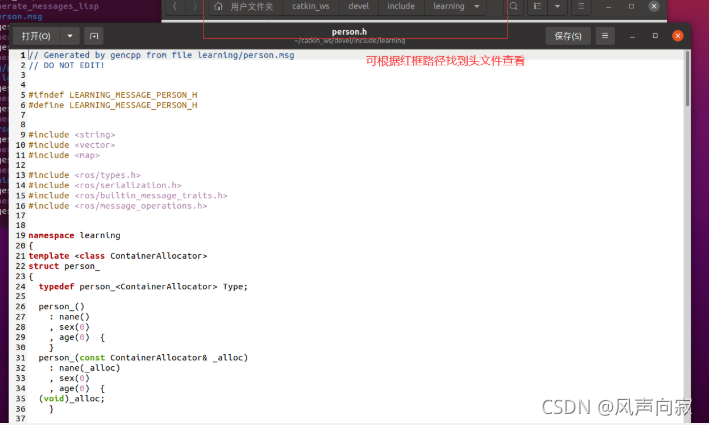The height and width of the screenshot is (425, 709).
Task: Select the learning path breadcrumb
Action: 449,6
